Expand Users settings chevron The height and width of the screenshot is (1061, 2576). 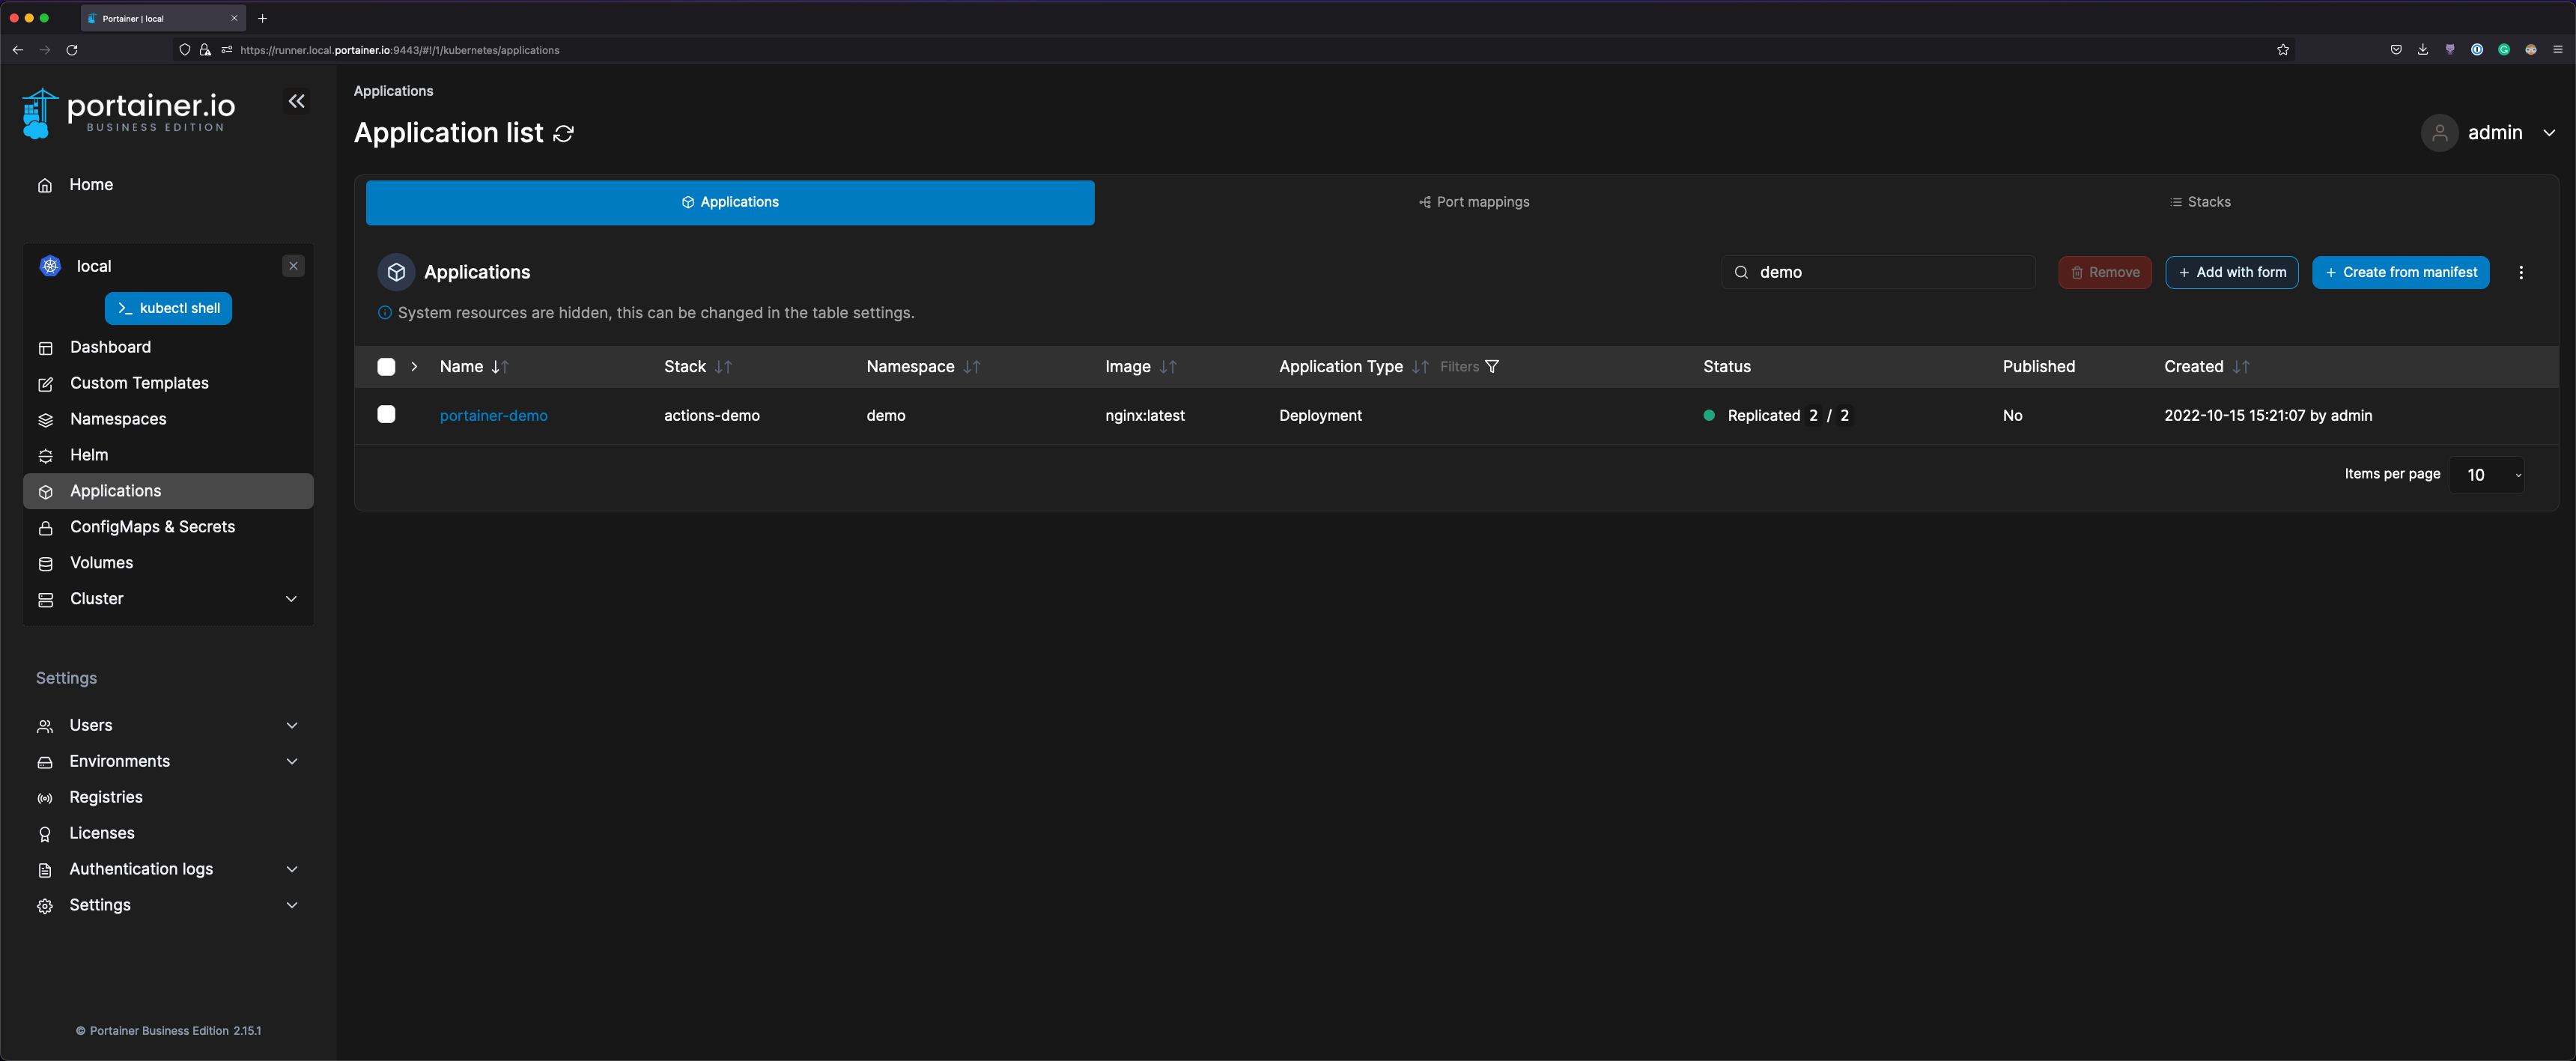292,725
